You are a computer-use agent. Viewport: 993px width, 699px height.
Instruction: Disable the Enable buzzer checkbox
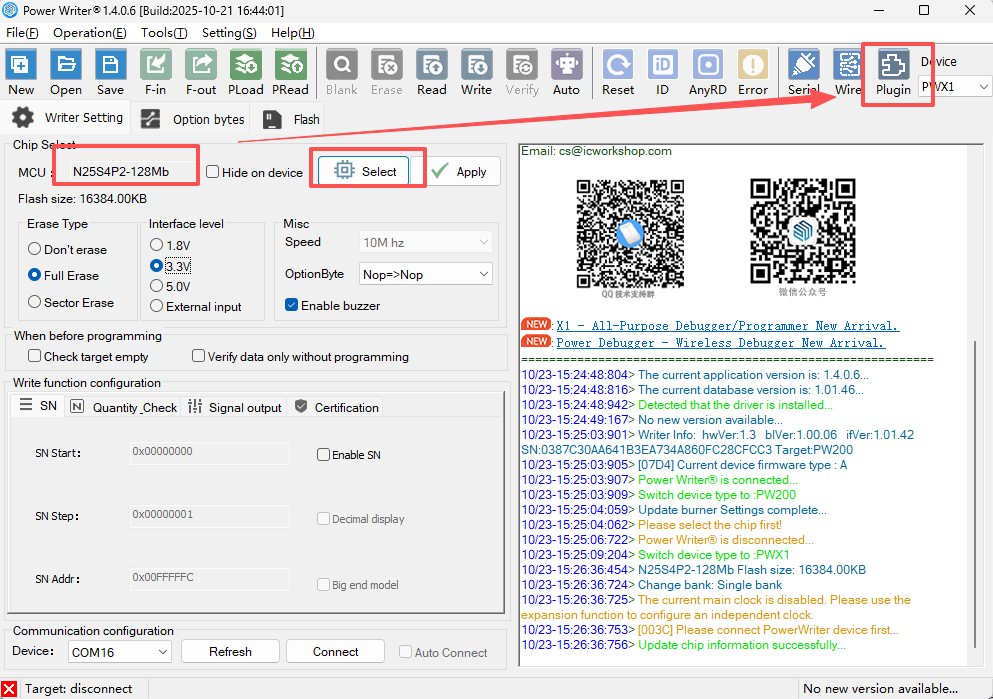coord(292,305)
